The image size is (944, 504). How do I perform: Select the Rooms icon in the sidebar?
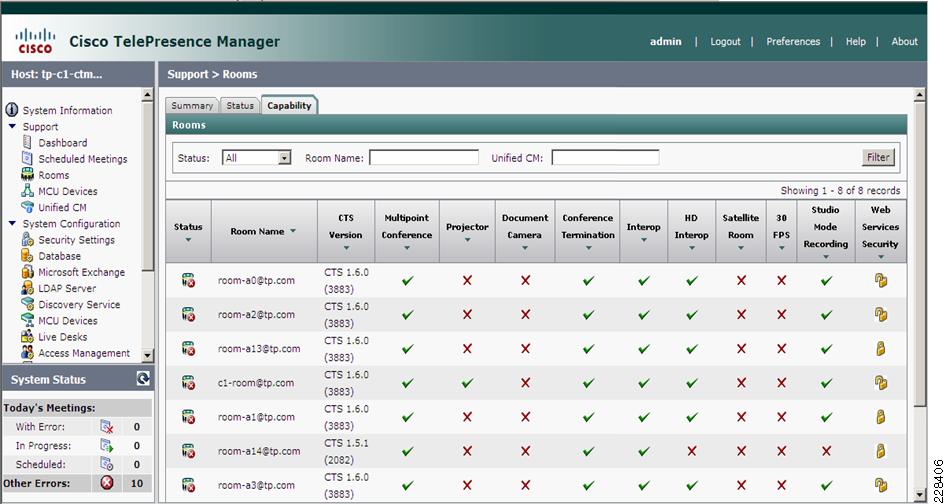point(27,175)
